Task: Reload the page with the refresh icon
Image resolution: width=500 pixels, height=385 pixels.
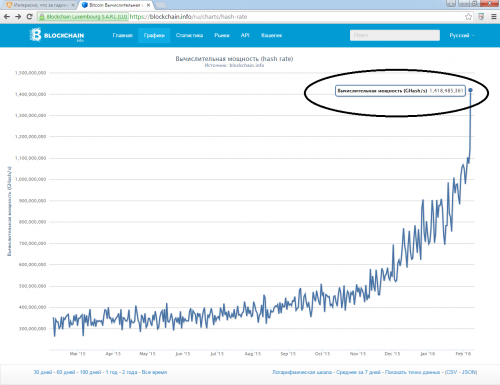Action: (29, 17)
